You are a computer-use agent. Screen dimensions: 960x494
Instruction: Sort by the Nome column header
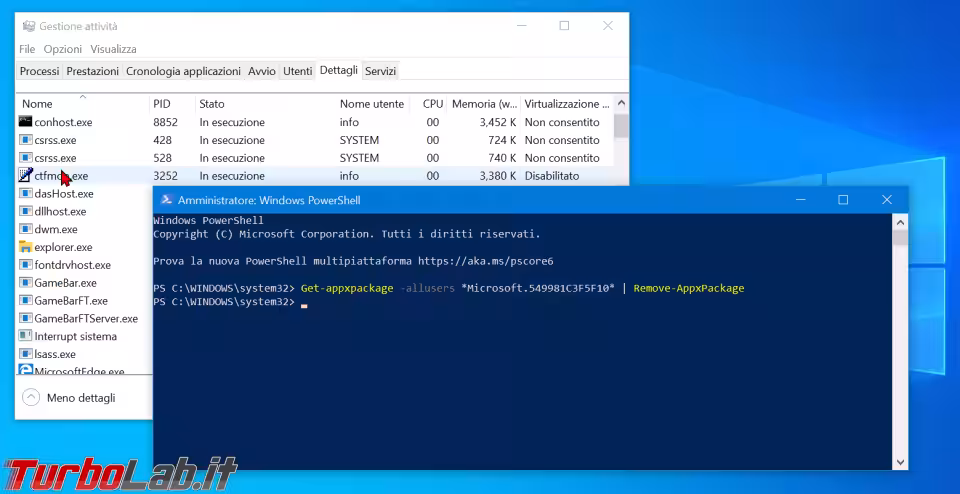[82, 103]
